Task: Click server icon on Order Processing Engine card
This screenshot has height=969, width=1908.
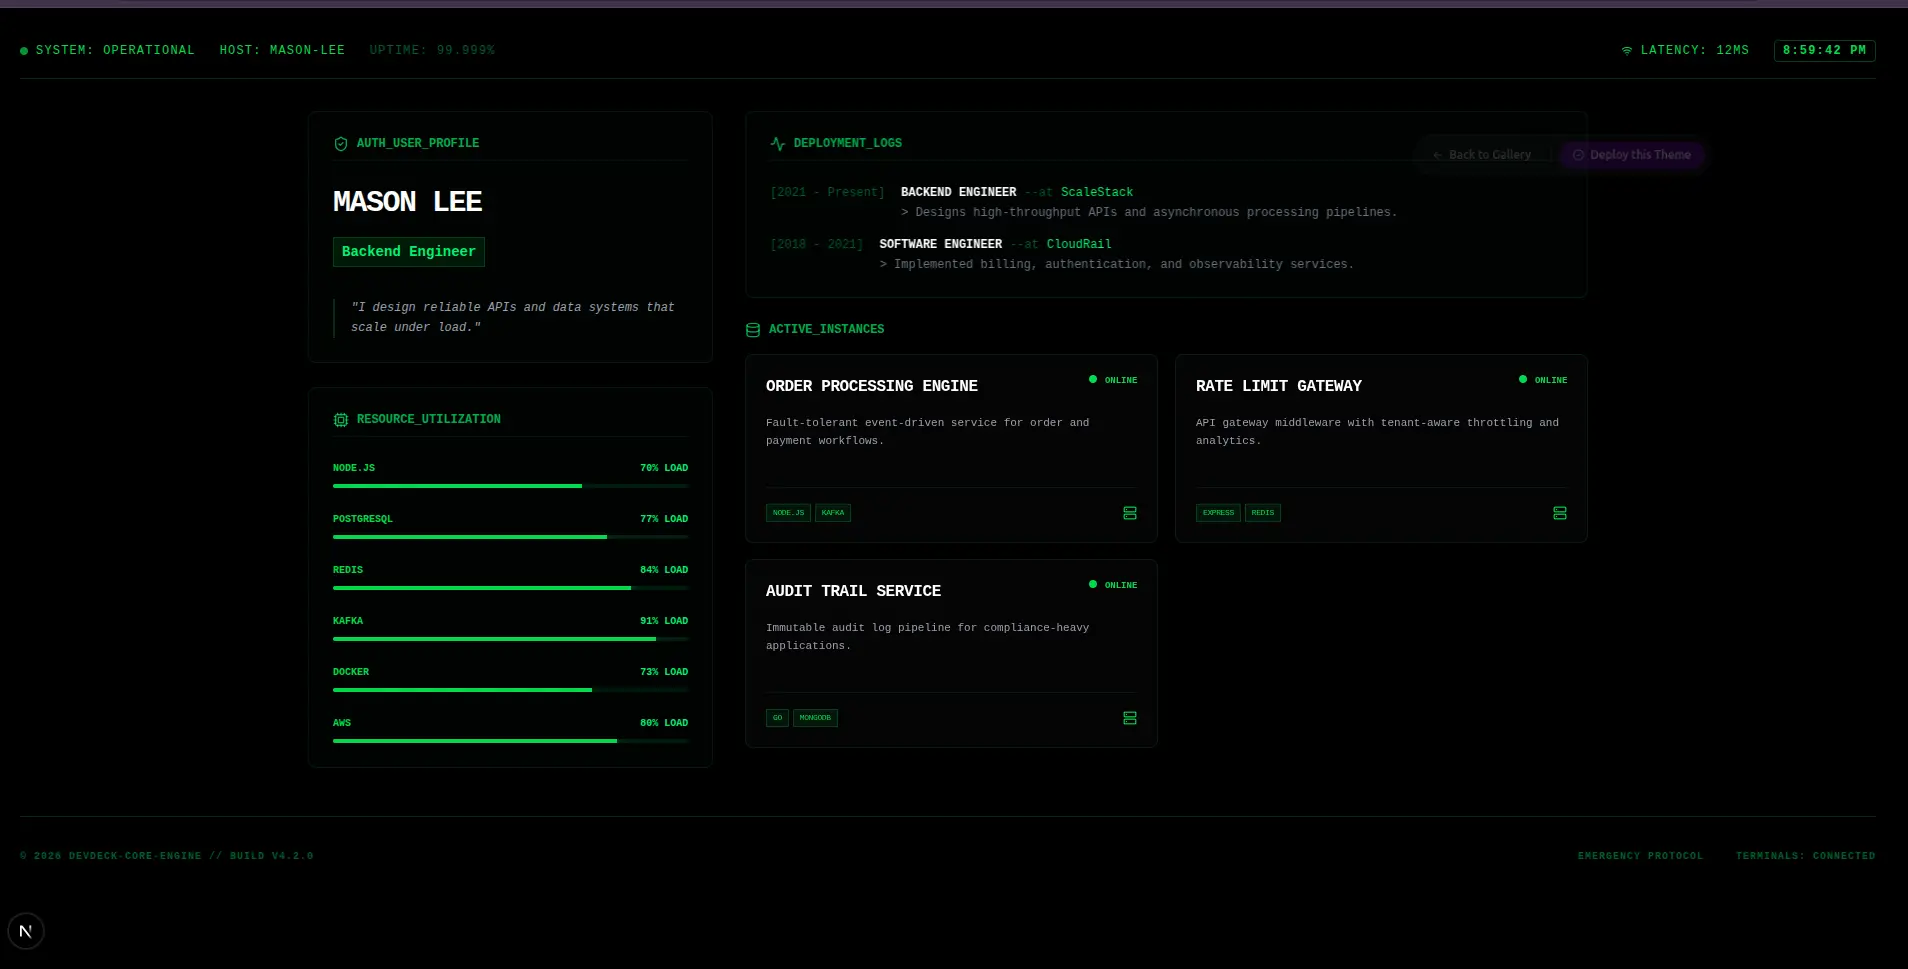Action: coord(1130,513)
